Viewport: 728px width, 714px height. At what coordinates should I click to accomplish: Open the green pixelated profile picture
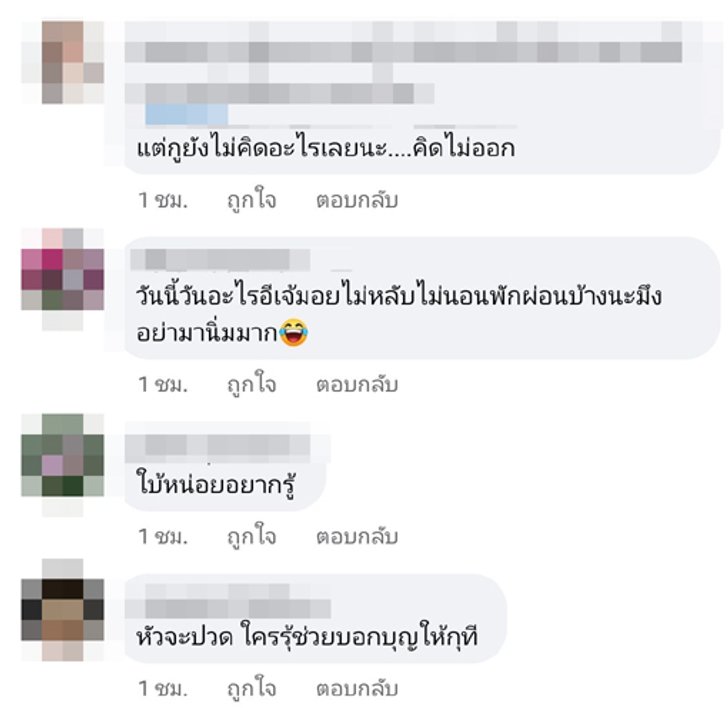(63, 465)
